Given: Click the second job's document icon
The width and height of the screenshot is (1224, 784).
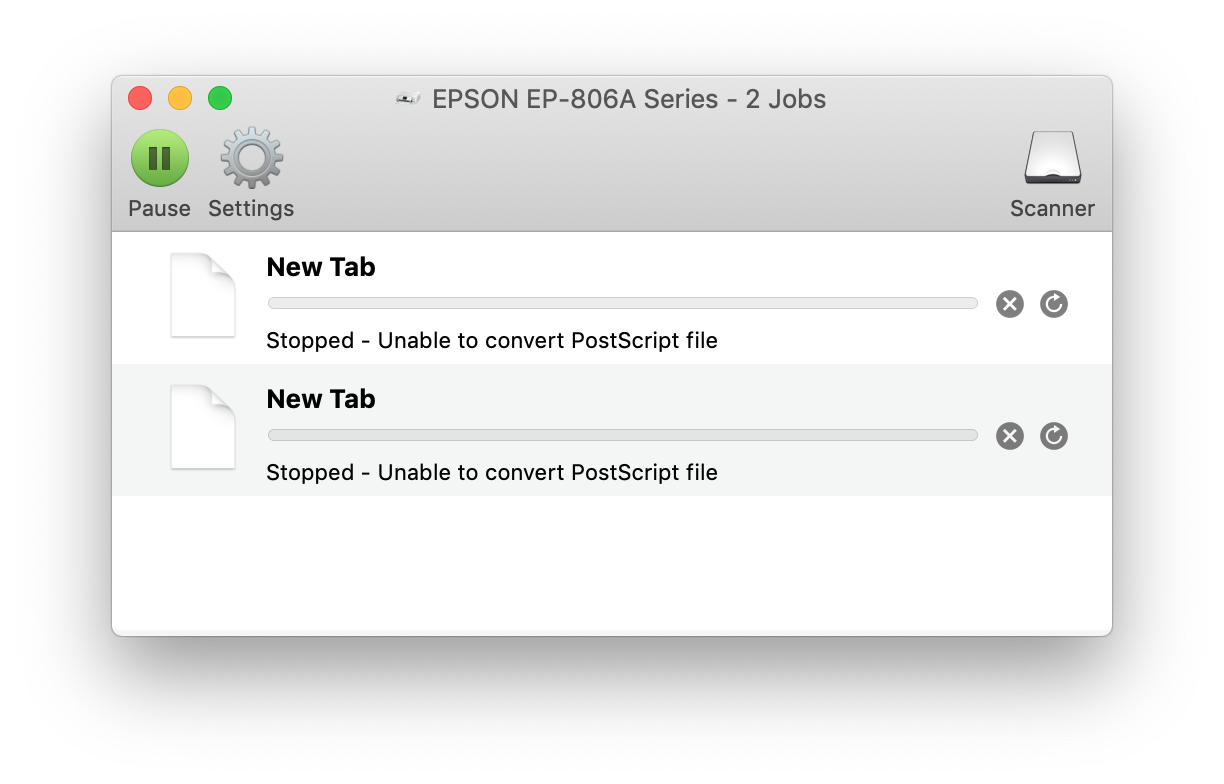Looking at the screenshot, I should [203, 427].
